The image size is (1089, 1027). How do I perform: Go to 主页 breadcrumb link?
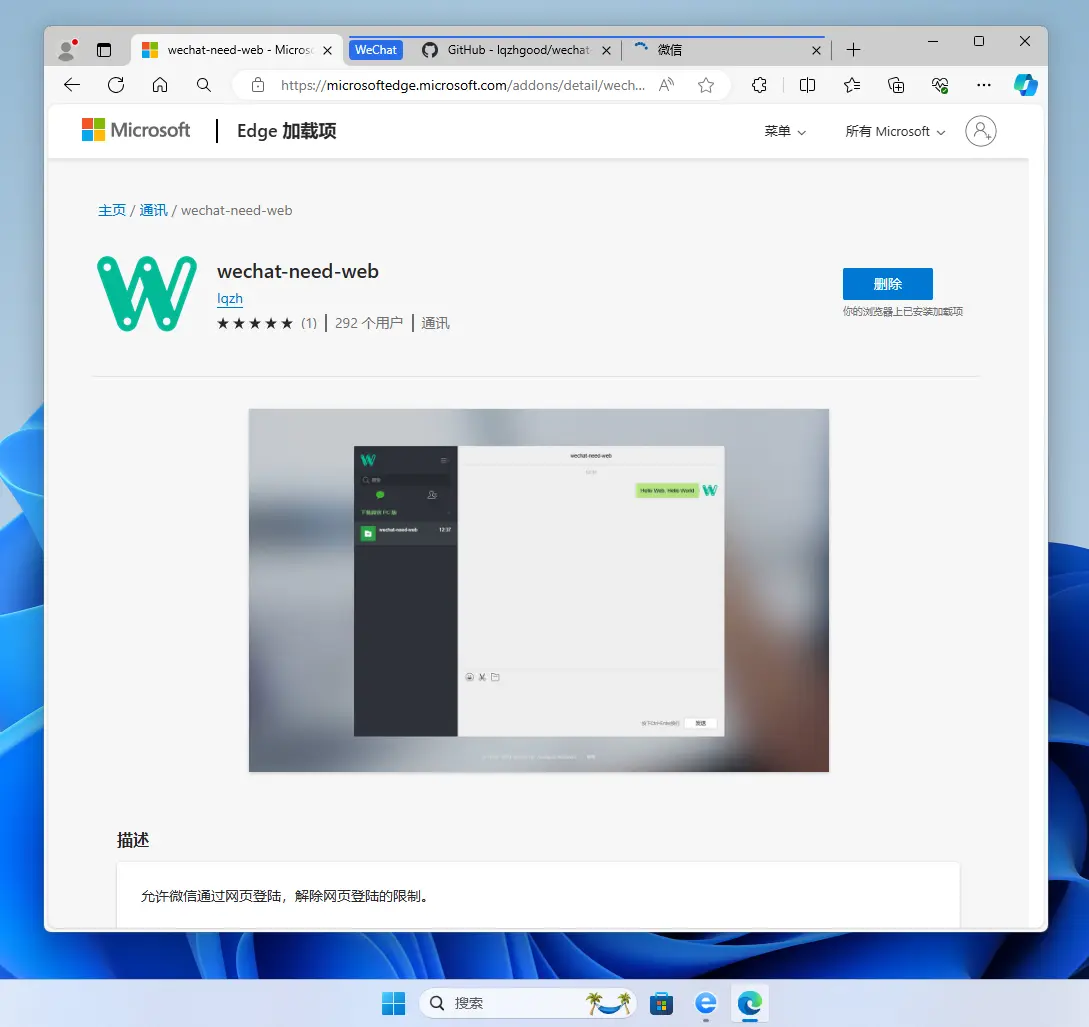[x=112, y=210]
